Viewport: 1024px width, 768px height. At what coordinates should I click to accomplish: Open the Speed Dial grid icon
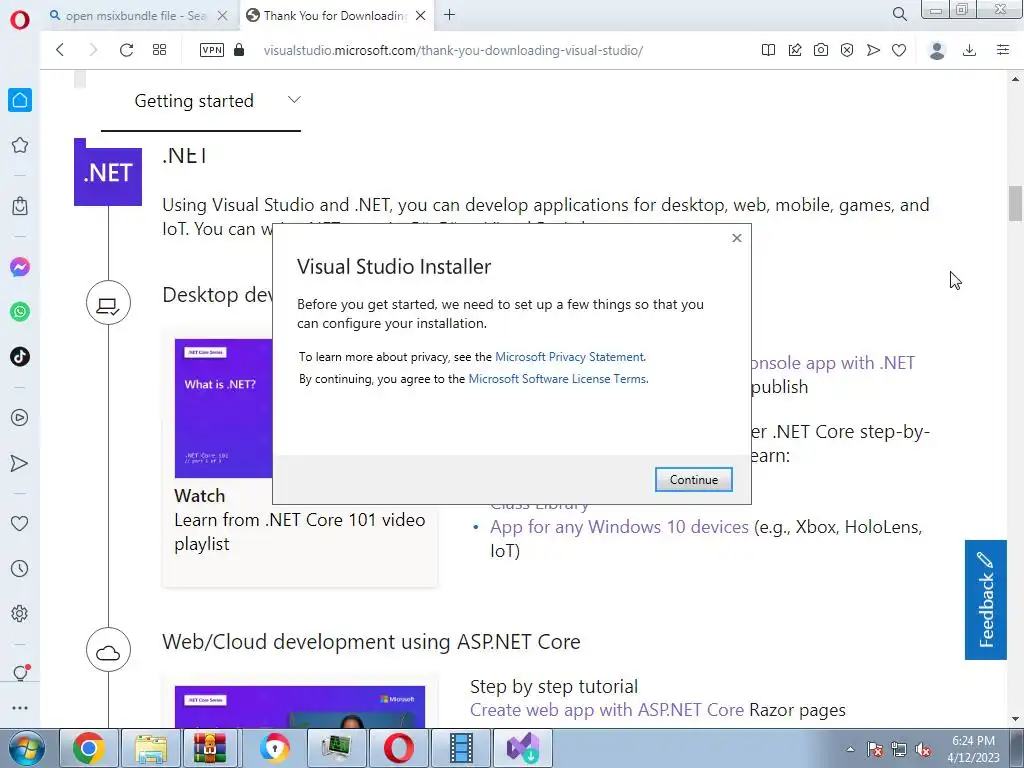tap(159, 50)
